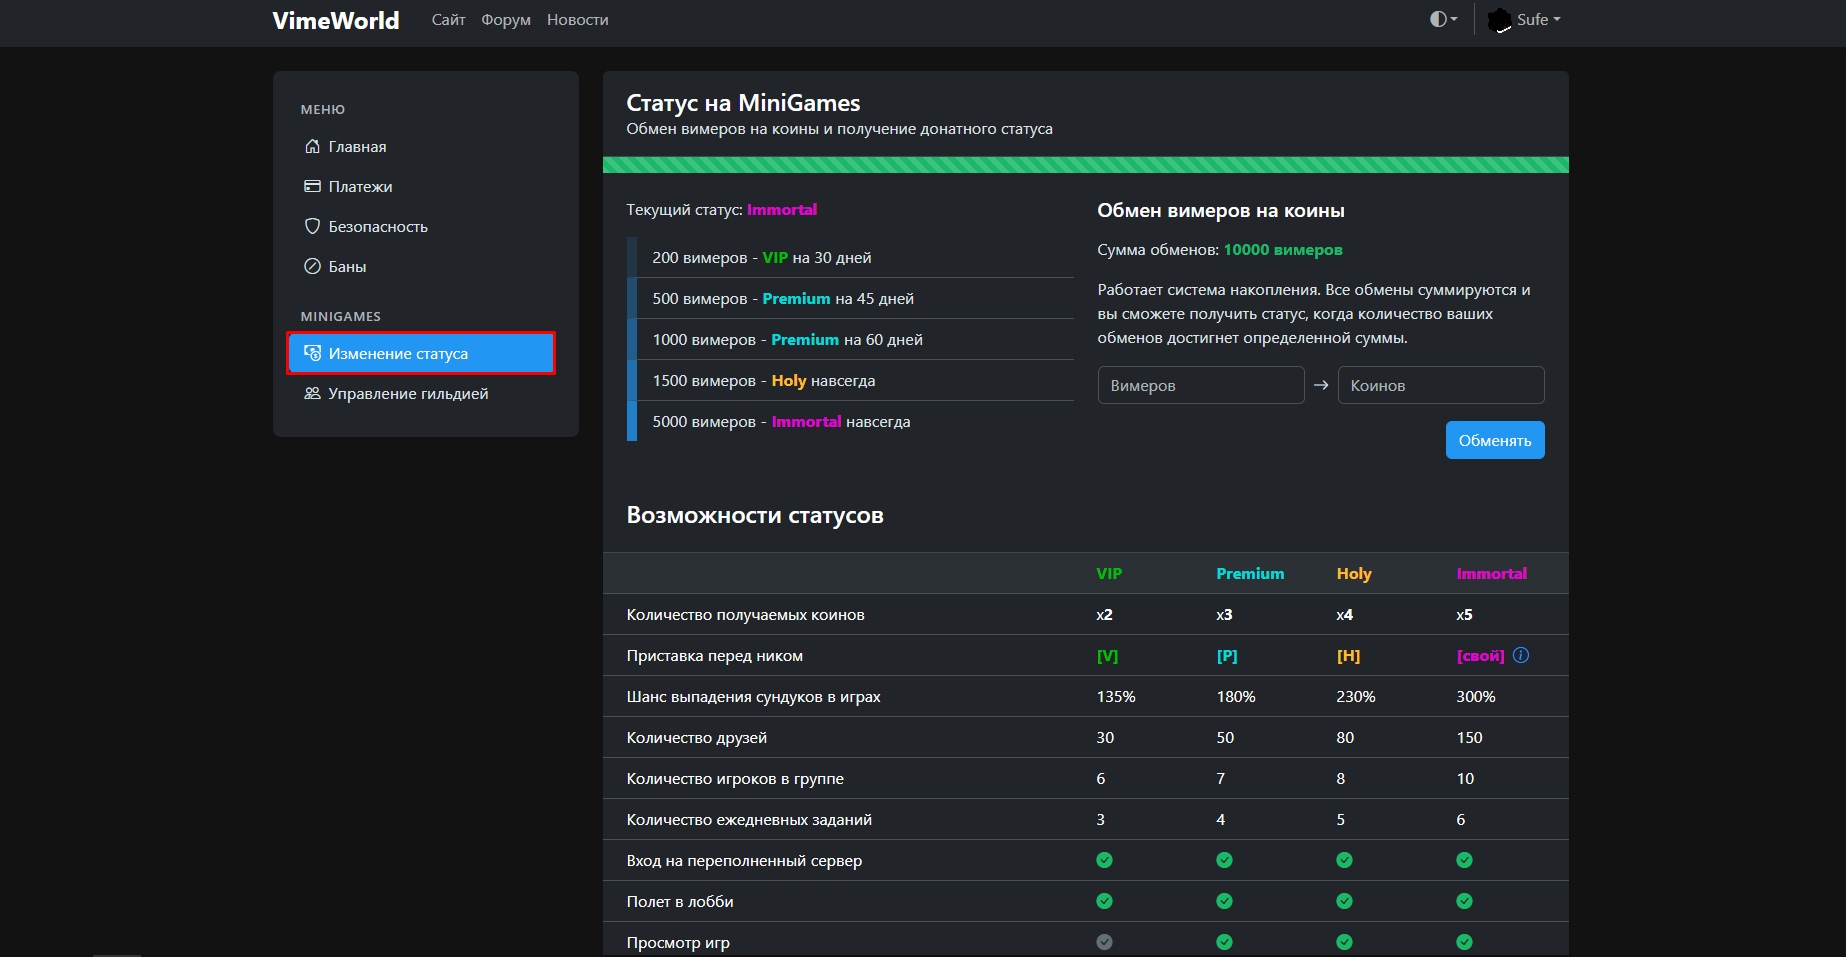Select Управление гильдией menu entry

click(x=408, y=393)
